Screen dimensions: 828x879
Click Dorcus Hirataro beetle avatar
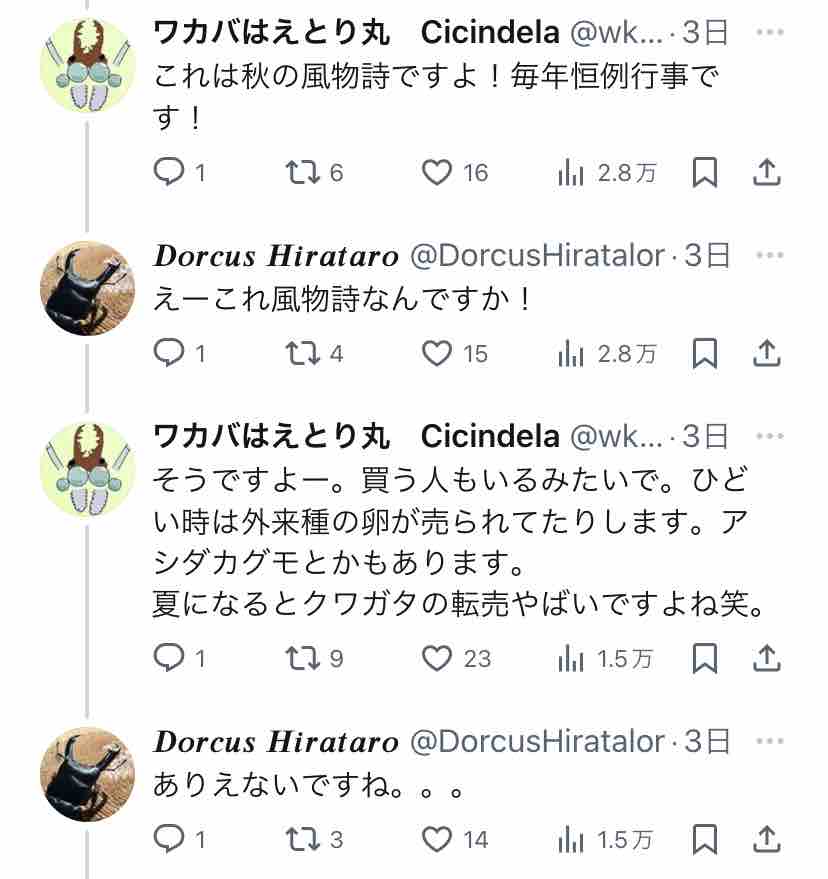[88, 288]
